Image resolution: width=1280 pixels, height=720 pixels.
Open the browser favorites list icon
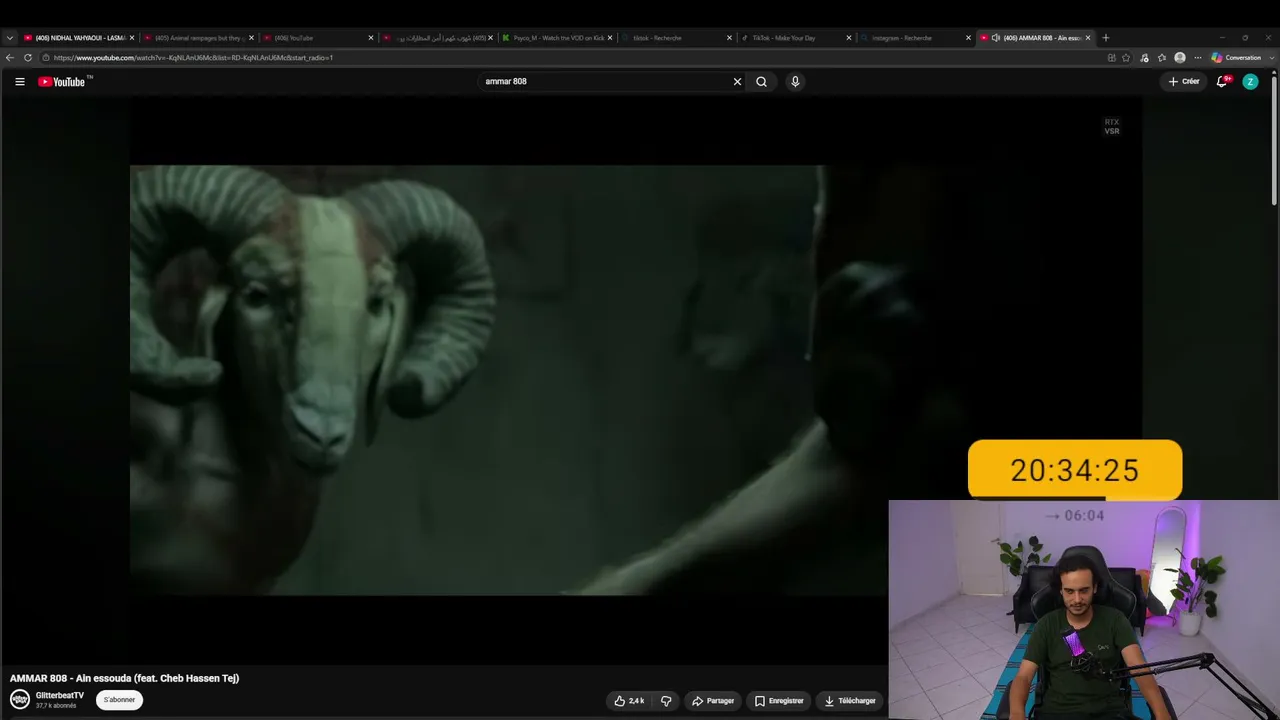coord(1162,58)
